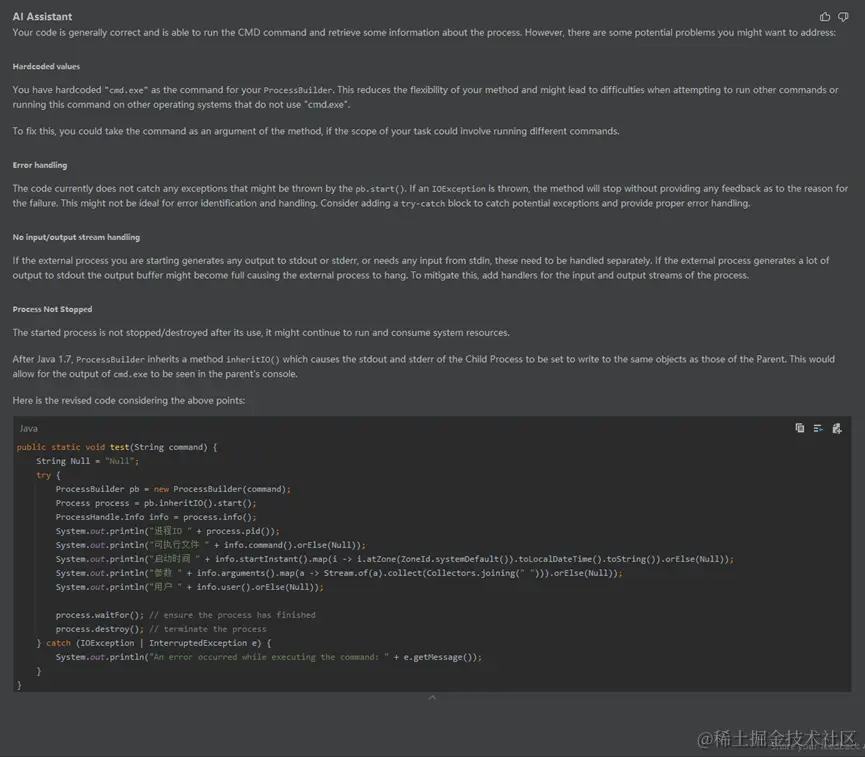Click the 'process.waitFor();' code line
This screenshot has width=865, height=757.
click(x=186, y=615)
